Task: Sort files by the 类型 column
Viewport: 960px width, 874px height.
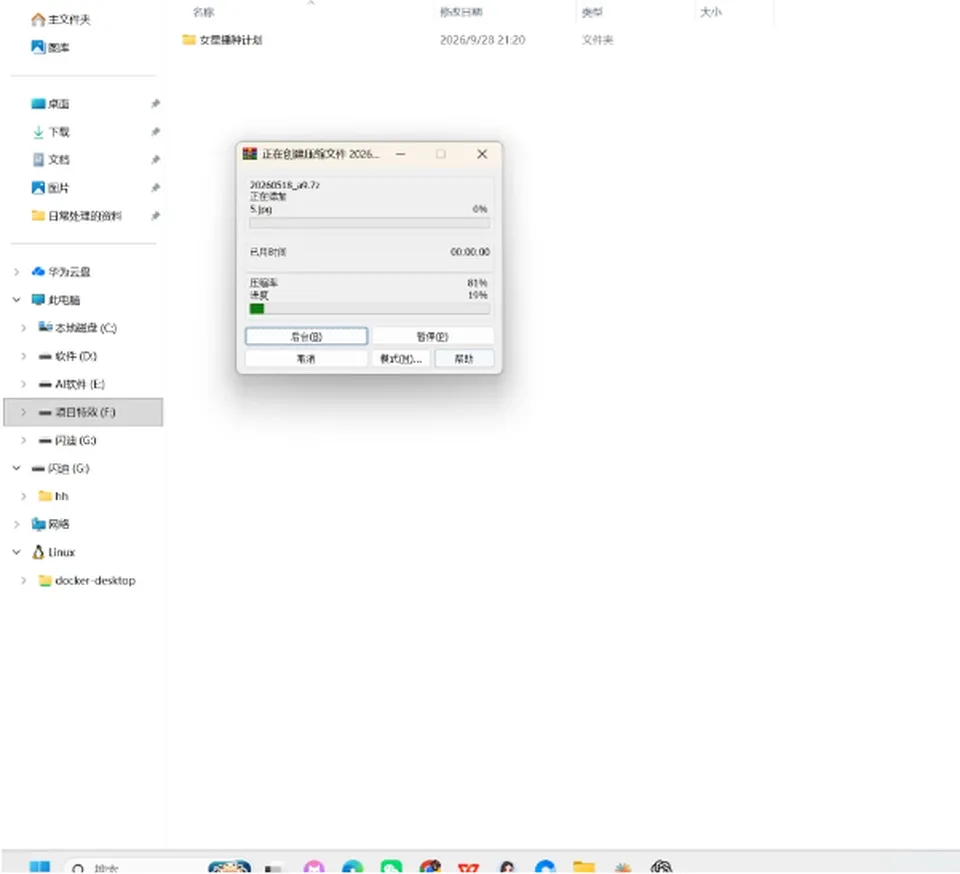Action: click(x=592, y=12)
